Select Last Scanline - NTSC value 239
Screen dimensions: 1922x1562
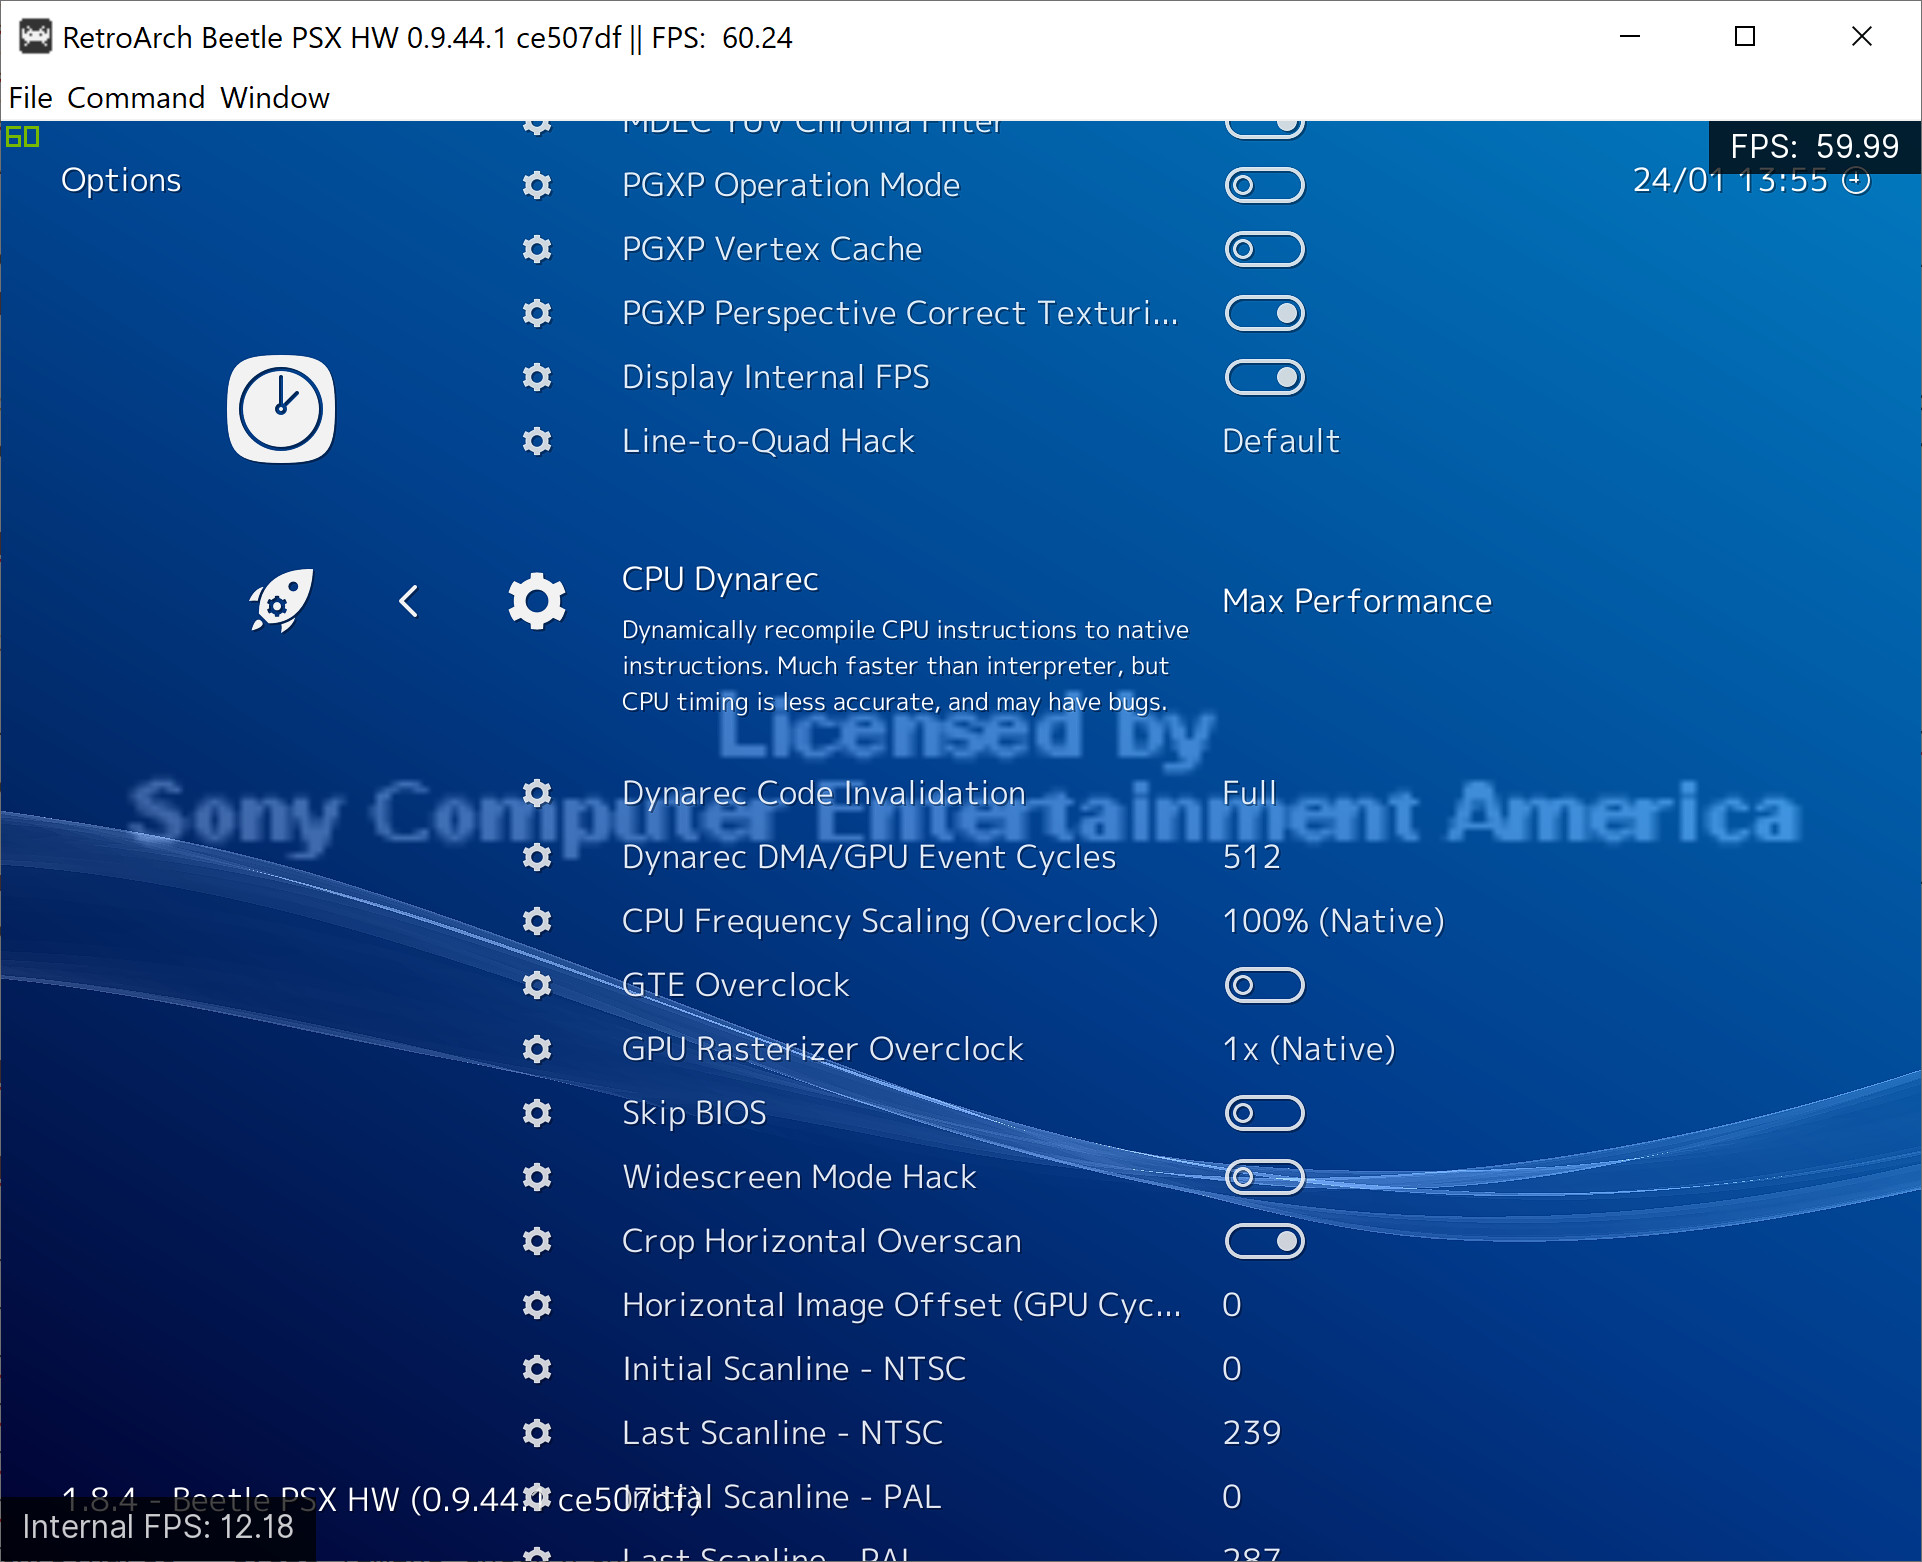(x=1251, y=1433)
